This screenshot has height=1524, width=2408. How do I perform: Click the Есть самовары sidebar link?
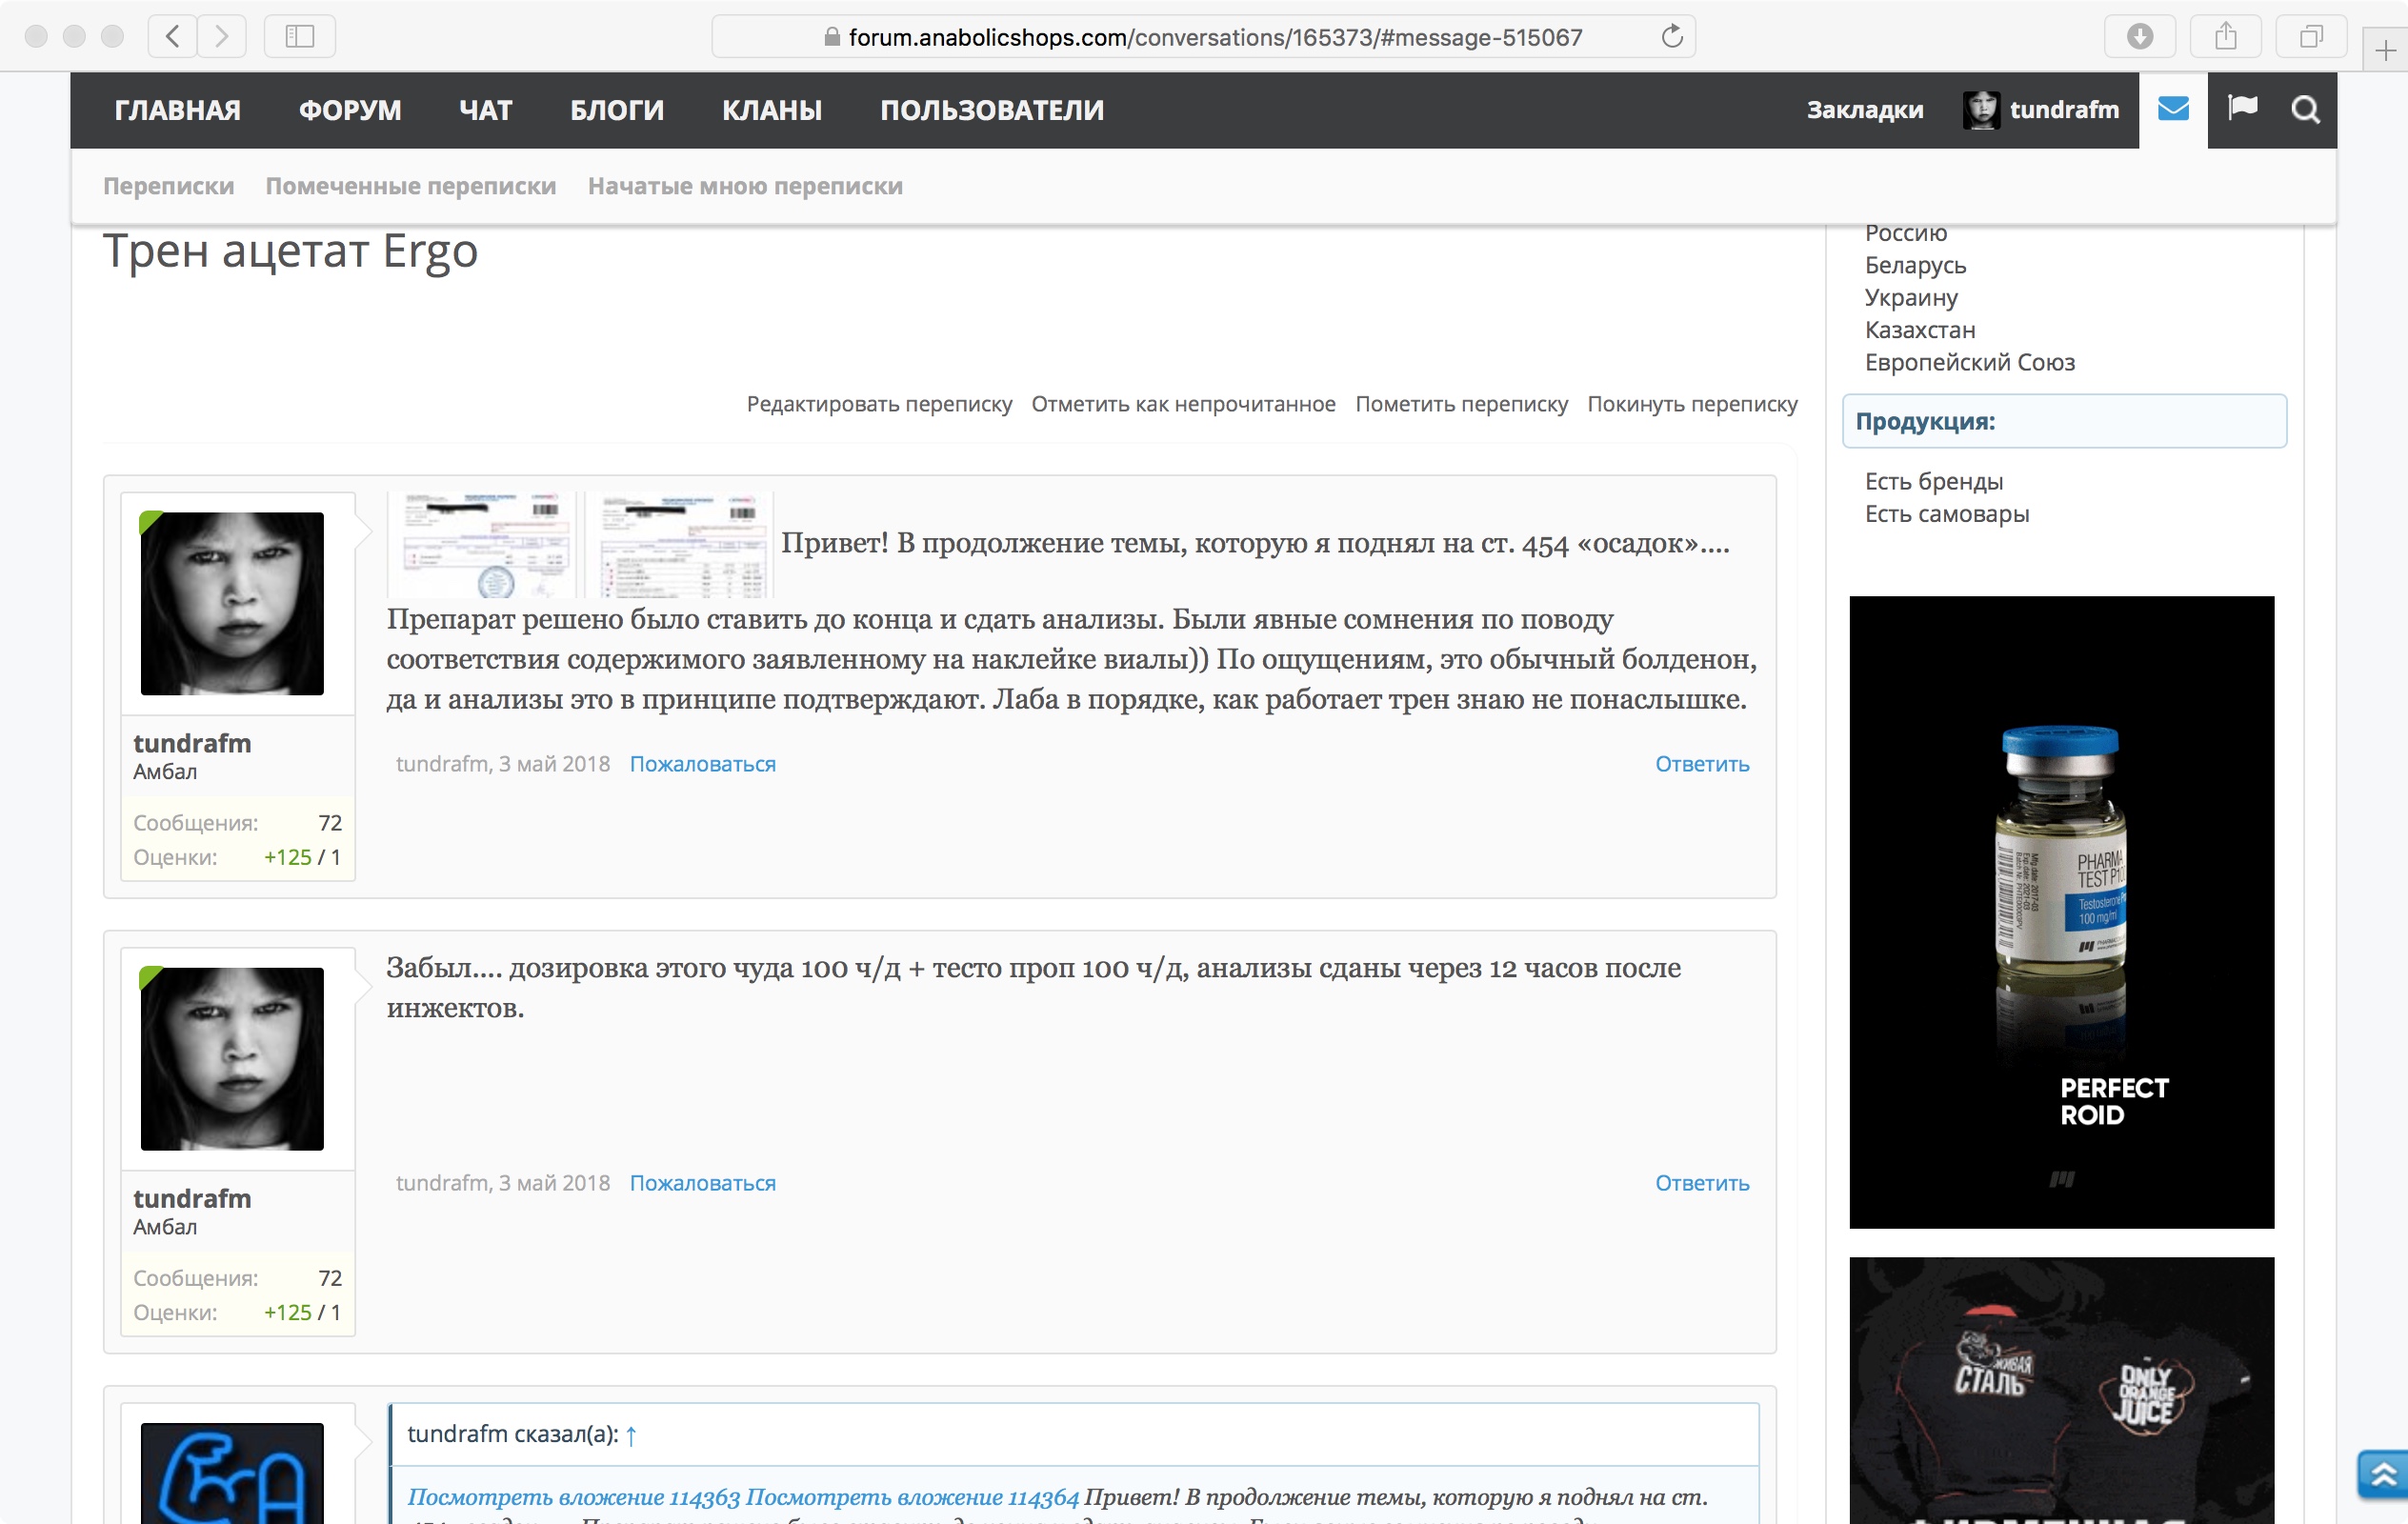pos(1946,514)
